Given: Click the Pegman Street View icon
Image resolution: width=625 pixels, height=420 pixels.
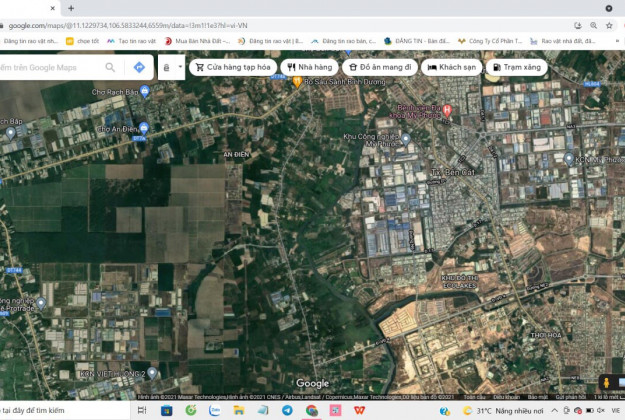Looking at the screenshot, I should click(606, 381).
